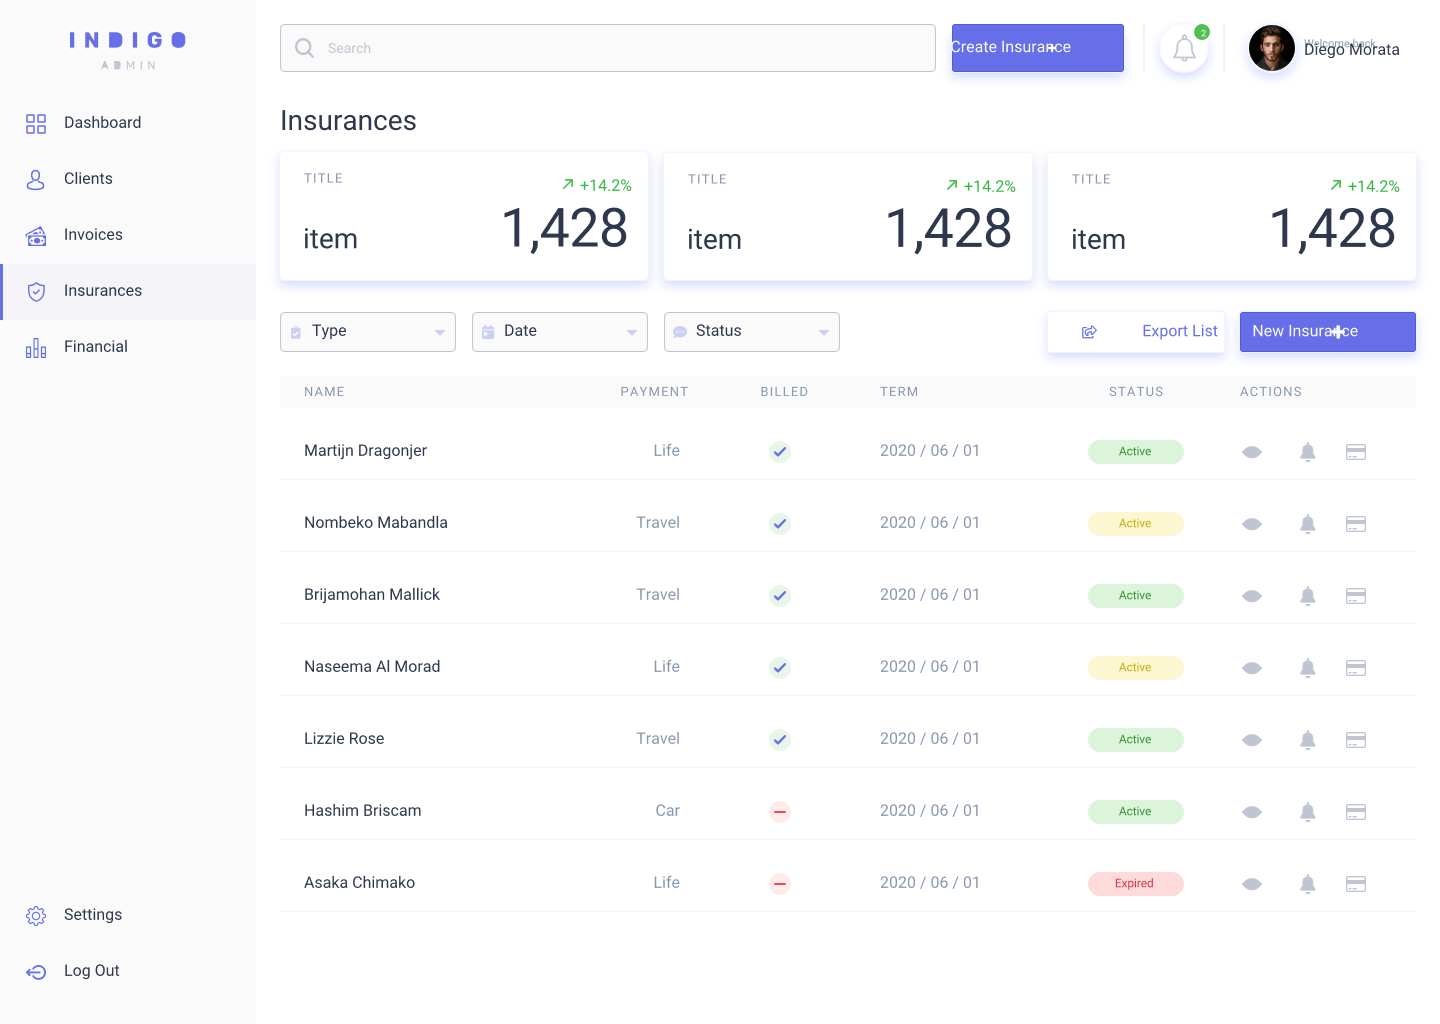View Lizzie Rose's record via eye icon
Image resolution: width=1440 pixels, height=1024 pixels.
tap(1252, 740)
